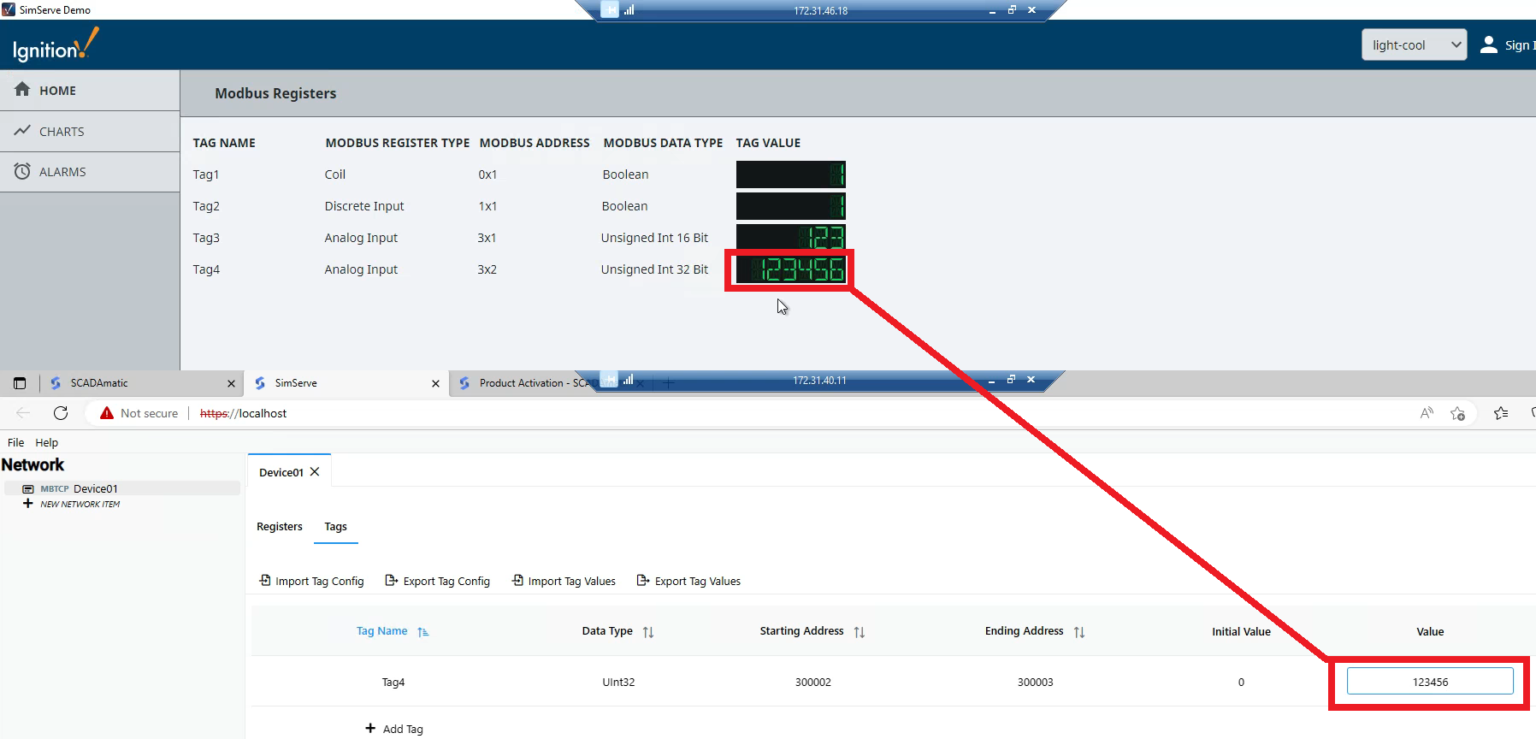The image size is (1536, 739).
Task: Toggle sort order on the Data Type column
Action: (650, 631)
